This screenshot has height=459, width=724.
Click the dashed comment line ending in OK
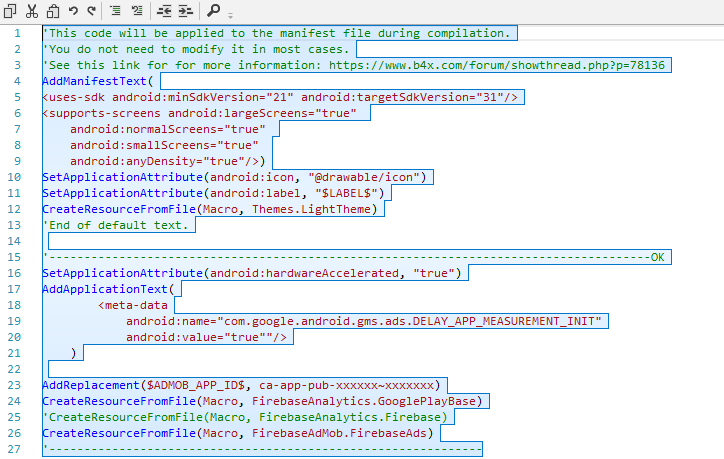point(354,257)
